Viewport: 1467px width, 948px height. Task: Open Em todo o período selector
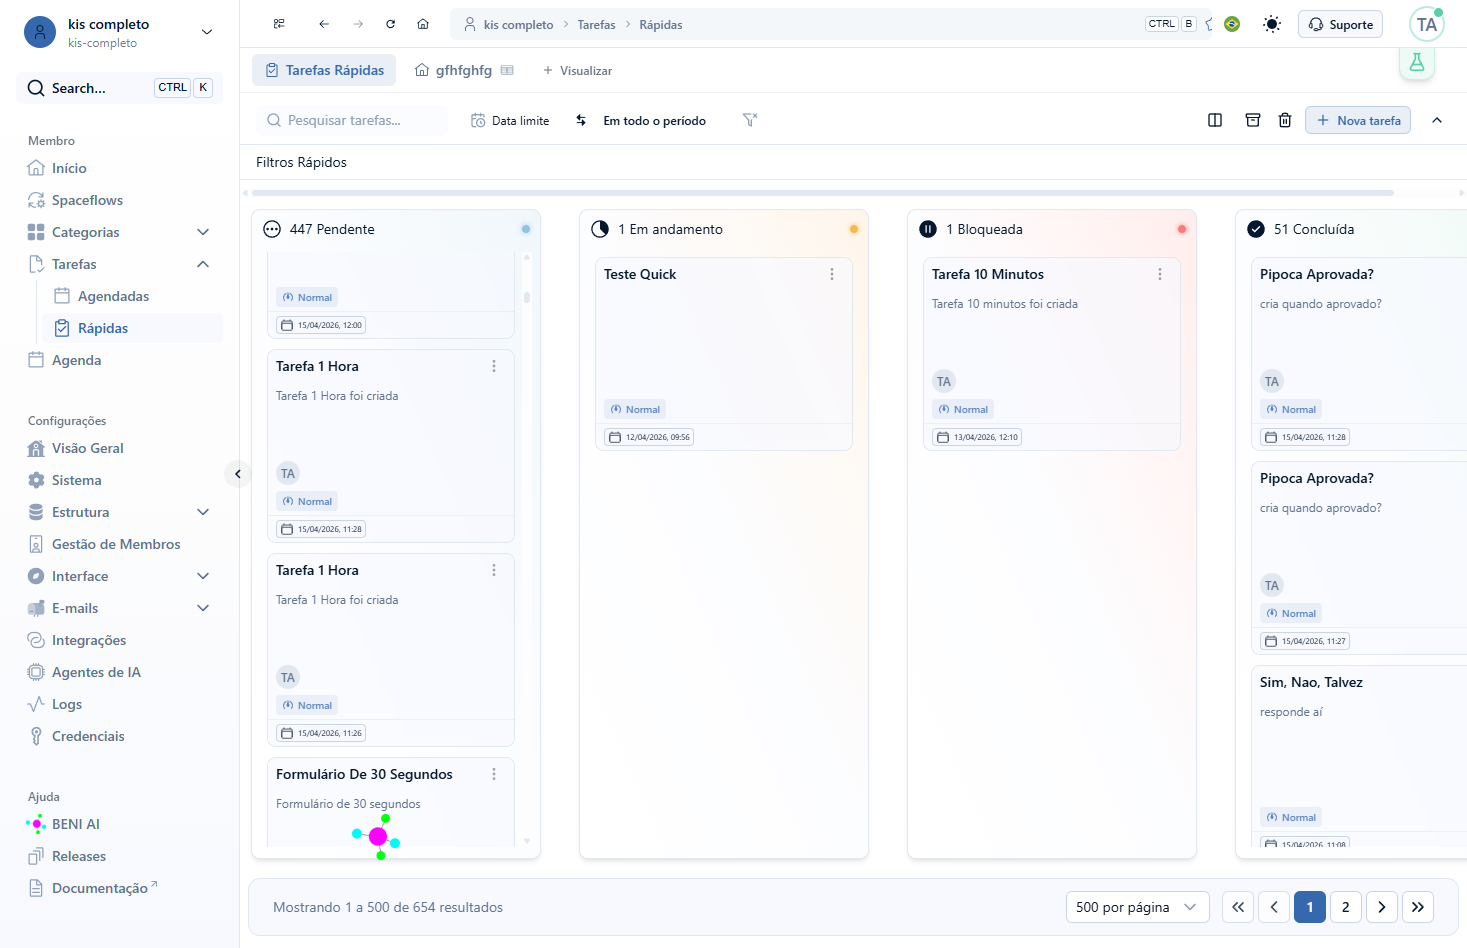(x=654, y=120)
